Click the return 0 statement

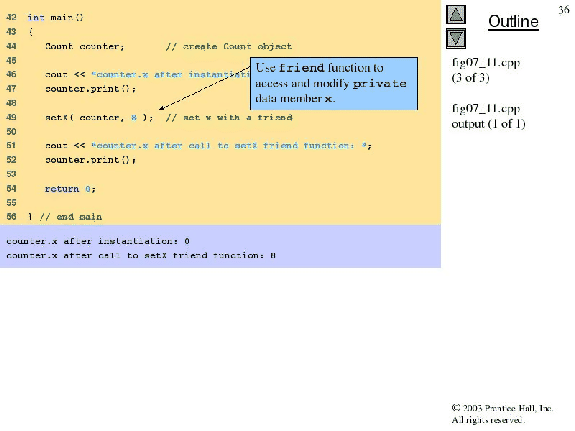coord(70,189)
